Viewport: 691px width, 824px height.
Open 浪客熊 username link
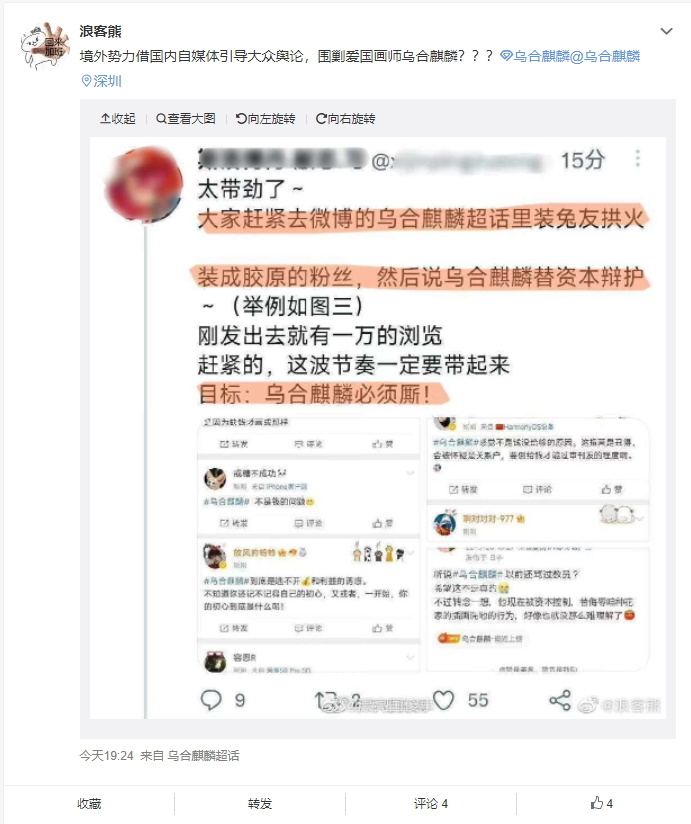point(100,32)
